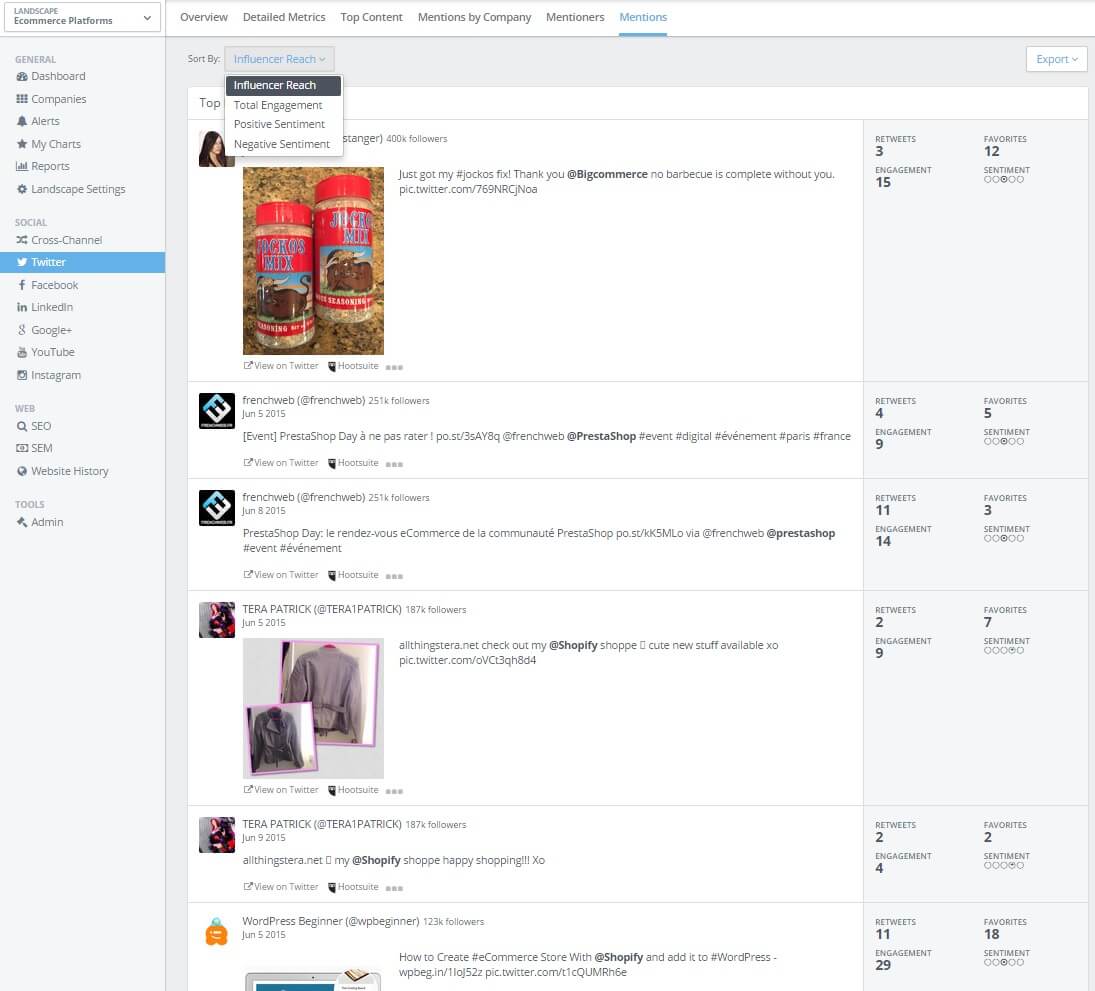Select Cross-Channel shuffle icon
Viewport: 1095px width, 991px height.
point(22,240)
